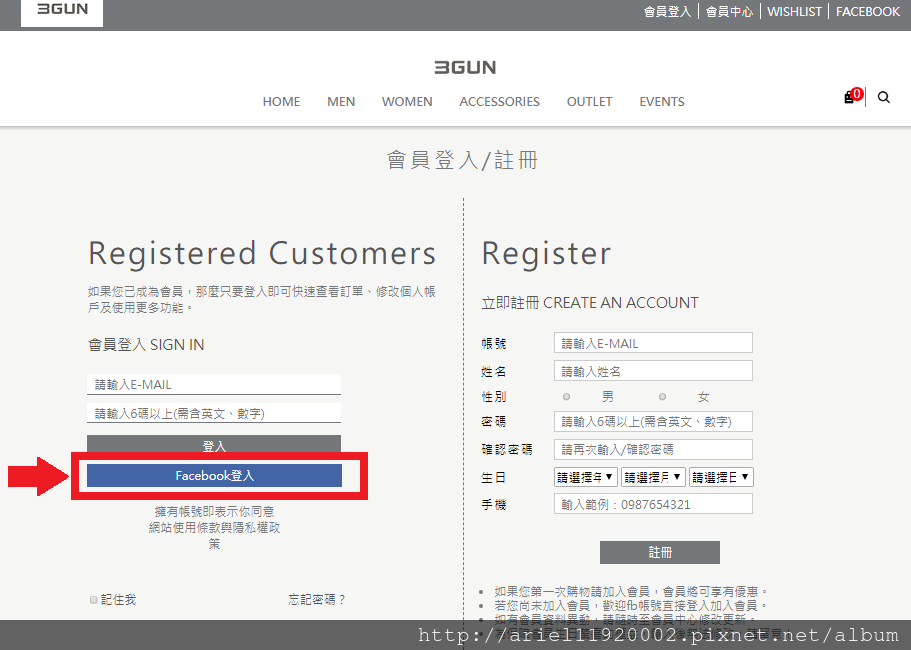This screenshot has width=911, height=650.
Task: Click the Facebook登入 button
Action: coord(214,476)
